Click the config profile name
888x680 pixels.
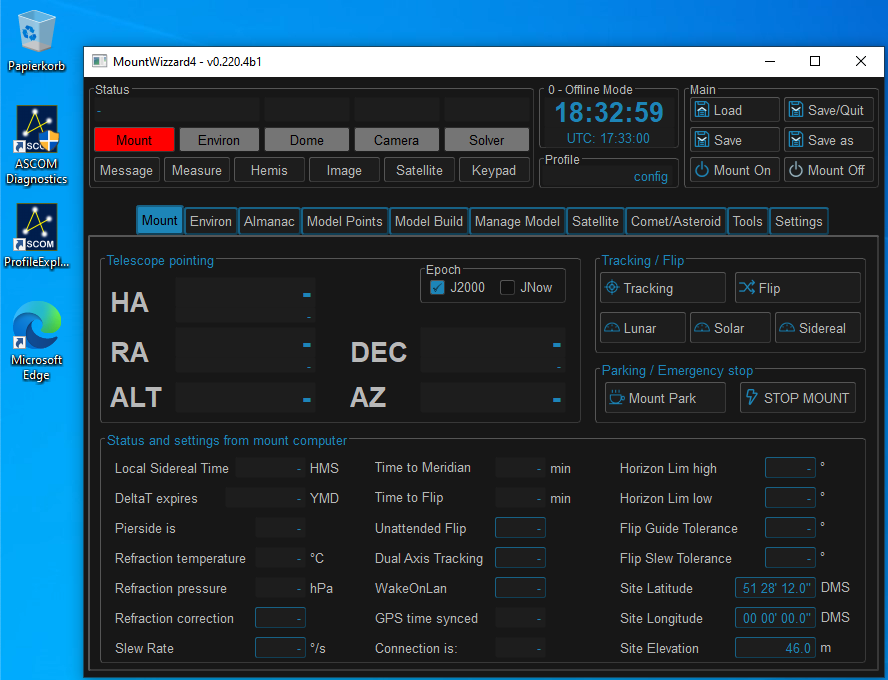651,177
